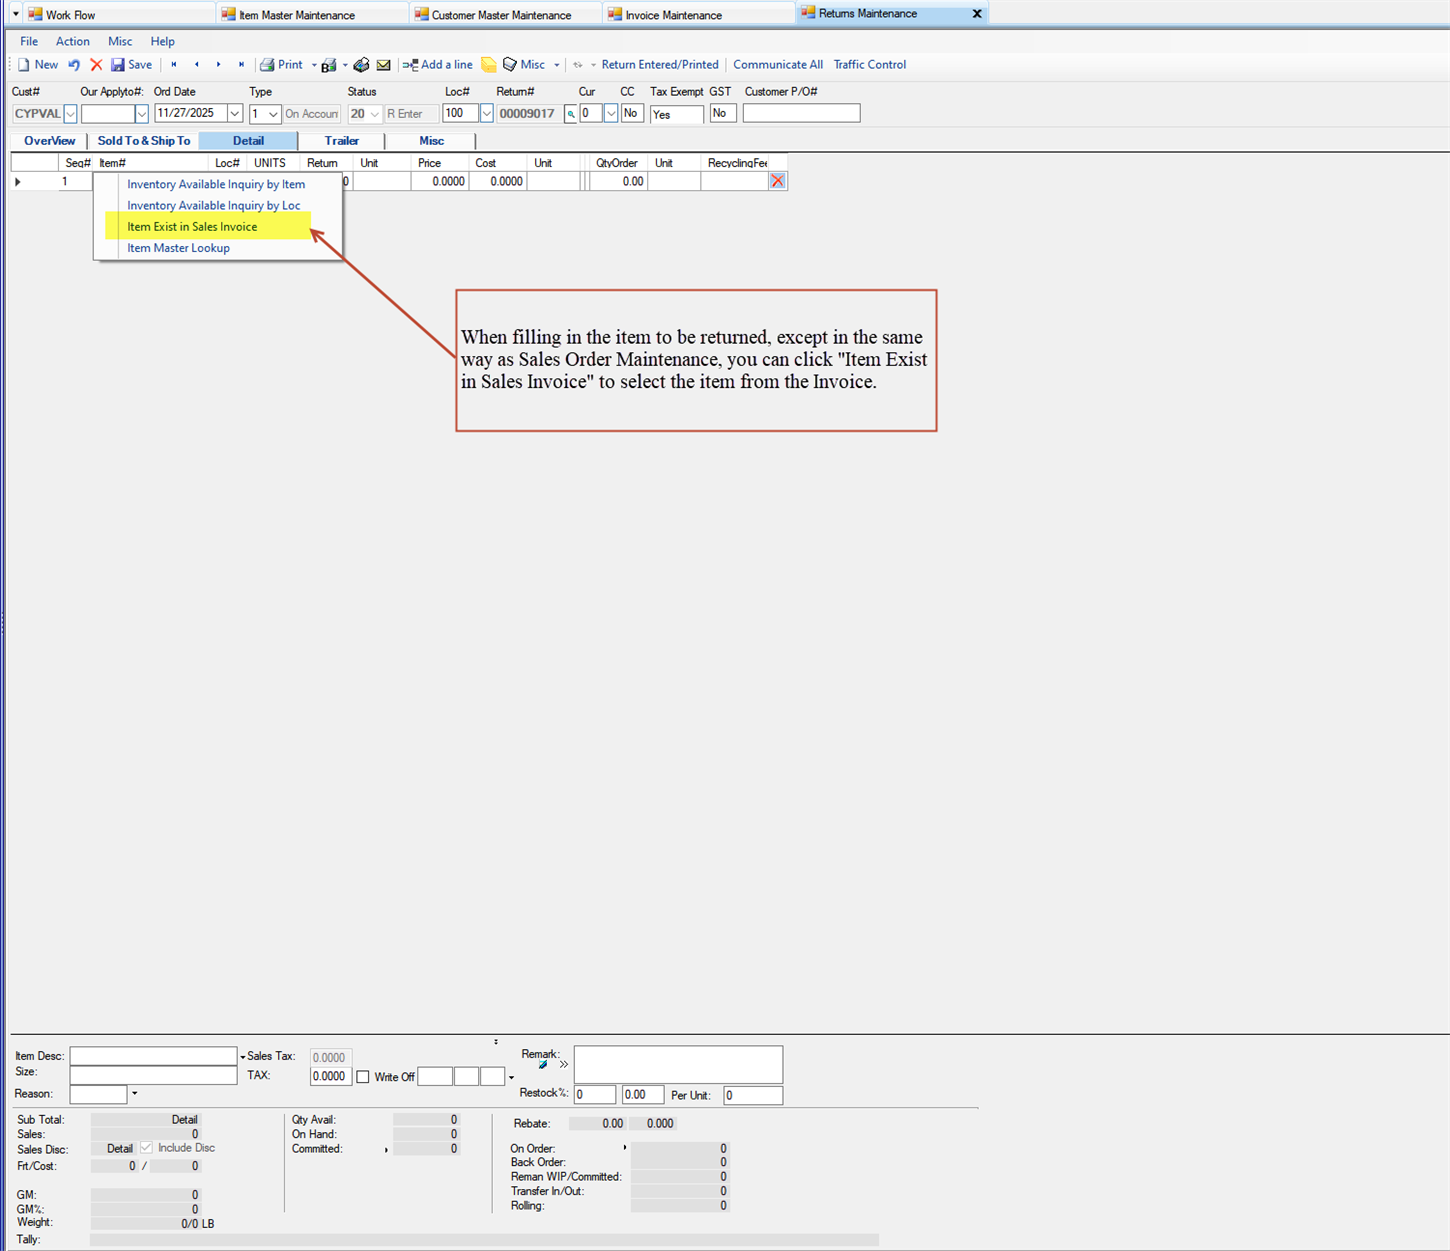Viewport: 1450px width, 1251px height.
Task: Click the undo arrow icon in toolbar
Action: pos(74,65)
